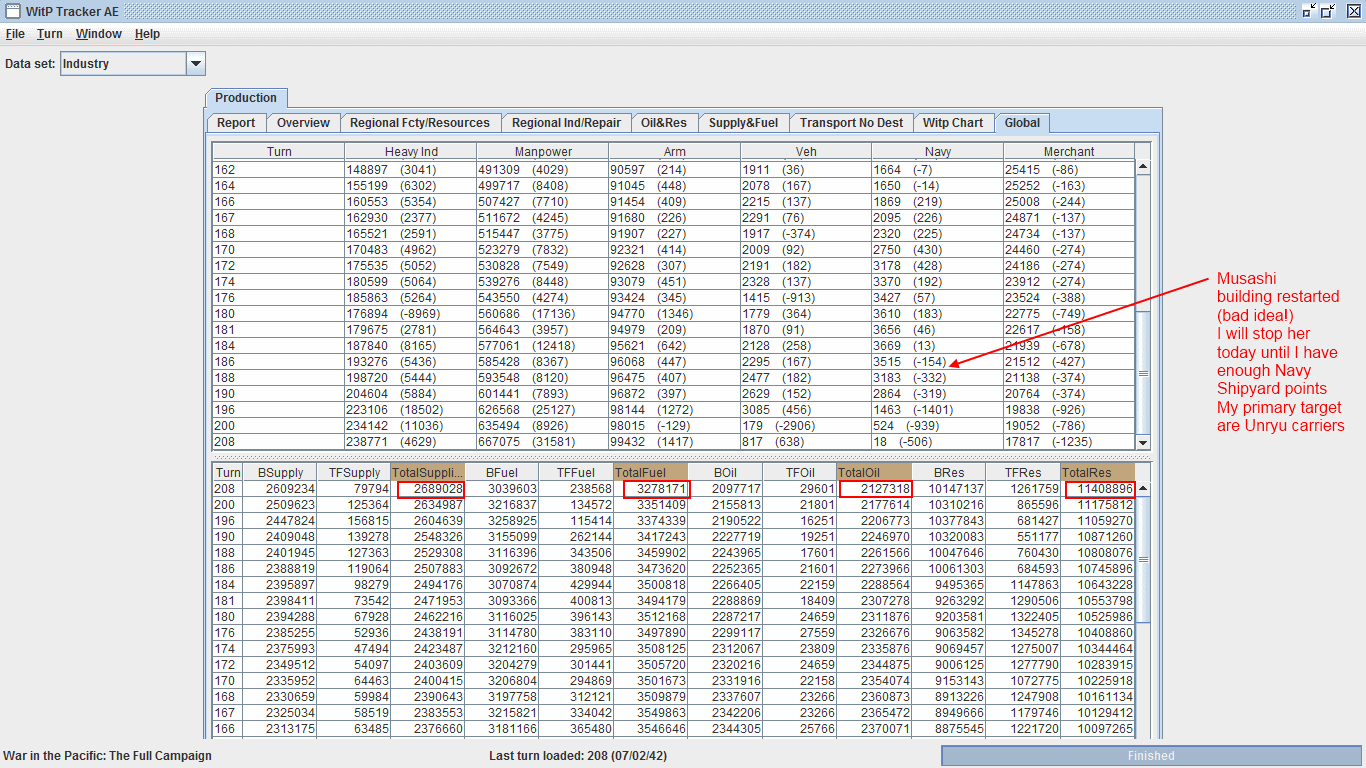Open the Window menu
Image resolution: width=1366 pixels, height=768 pixels.
98,34
